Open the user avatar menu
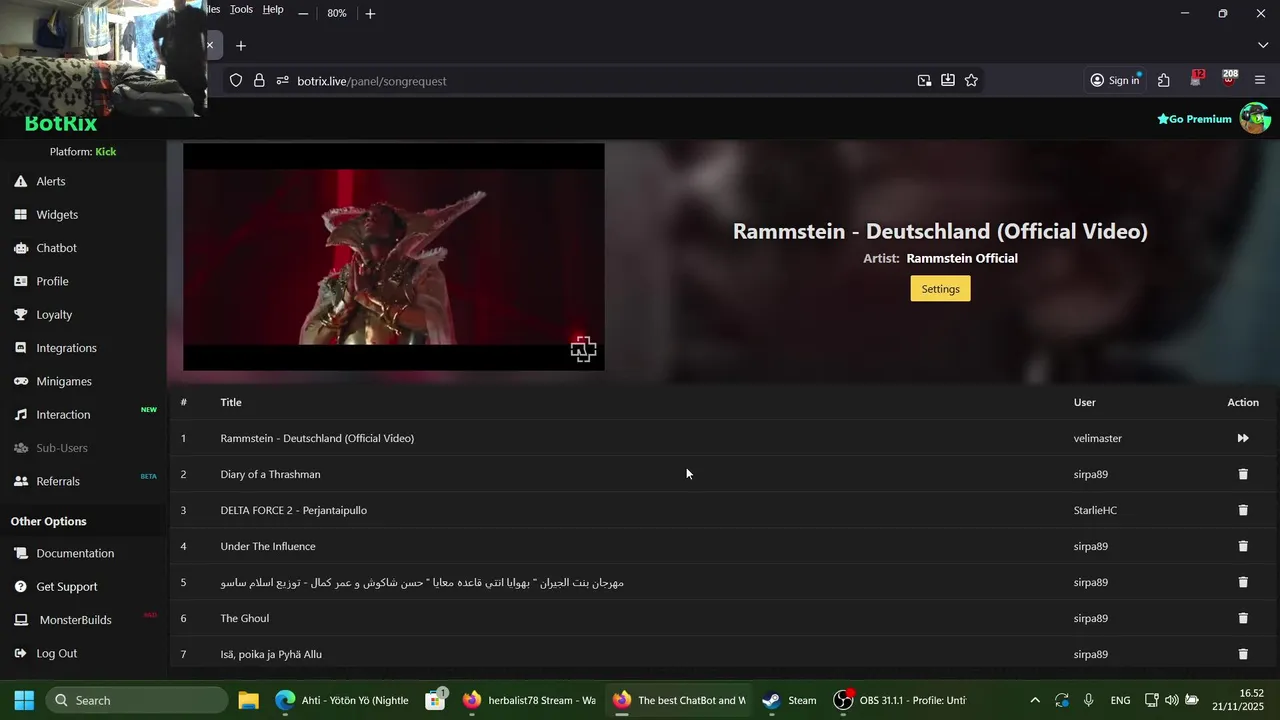 click(1255, 118)
